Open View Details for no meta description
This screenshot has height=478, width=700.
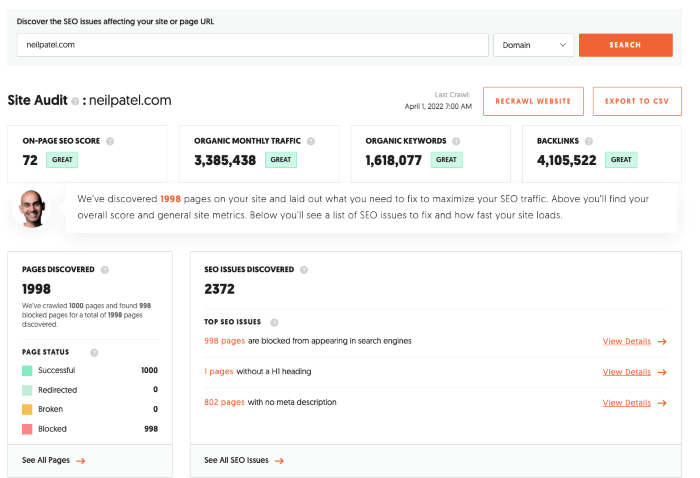[x=627, y=403]
